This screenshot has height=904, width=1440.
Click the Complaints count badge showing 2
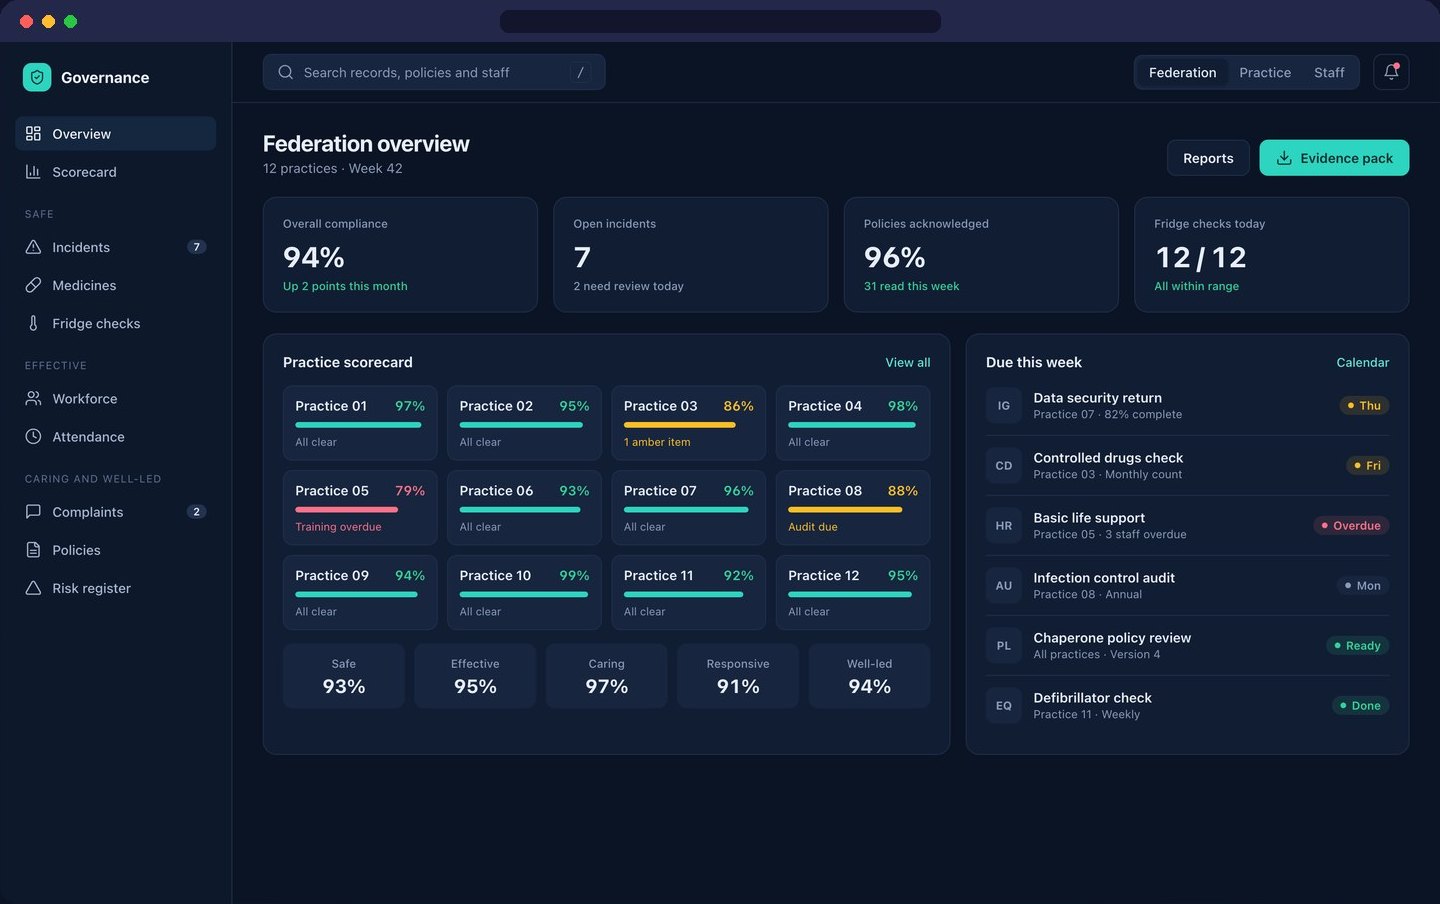coord(196,511)
